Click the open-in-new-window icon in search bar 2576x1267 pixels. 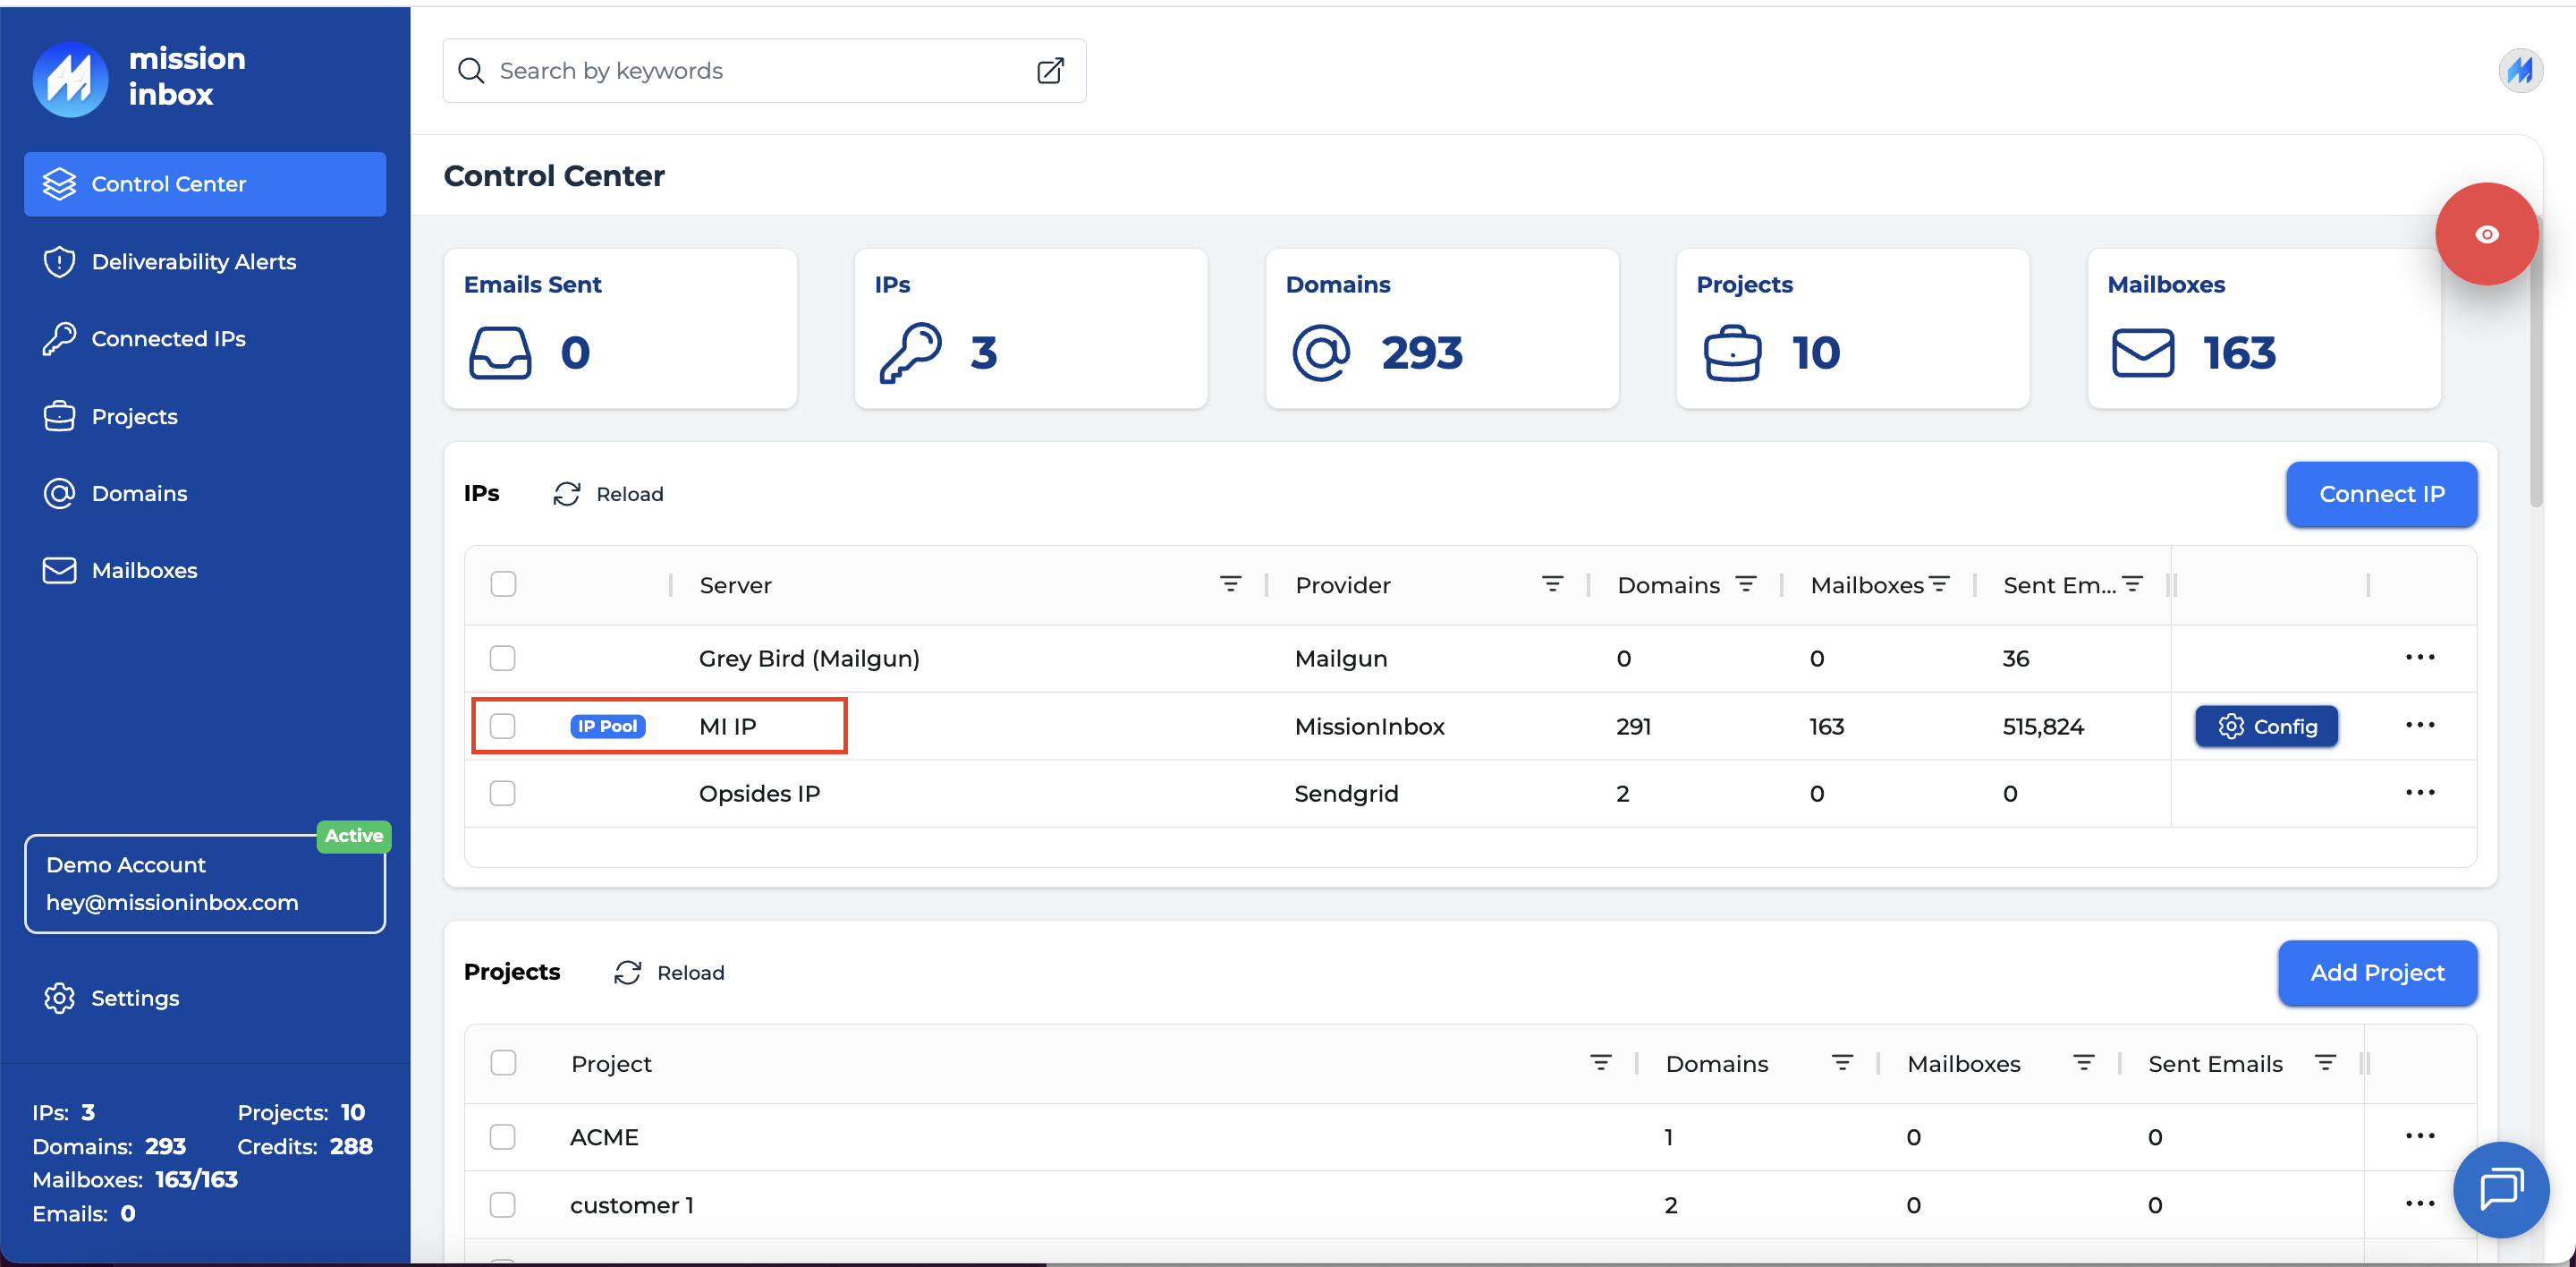(x=1049, y=71)
